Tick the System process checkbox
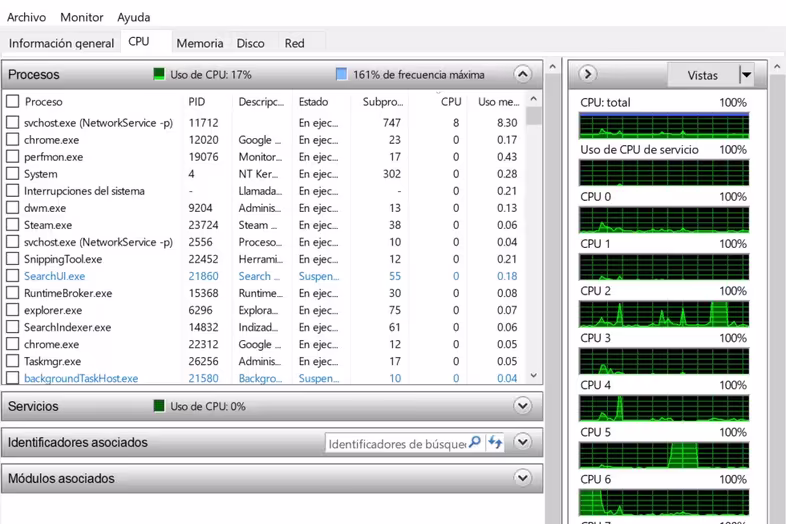 13,173
